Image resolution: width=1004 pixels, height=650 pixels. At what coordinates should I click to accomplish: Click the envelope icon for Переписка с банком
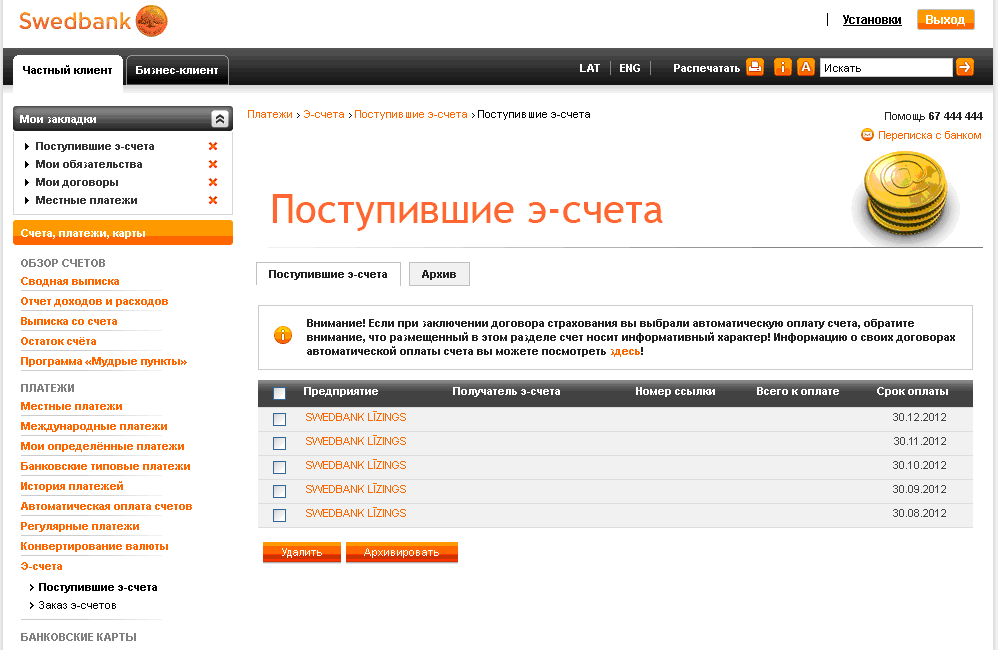pyautogui.click(x=868, y=135)
